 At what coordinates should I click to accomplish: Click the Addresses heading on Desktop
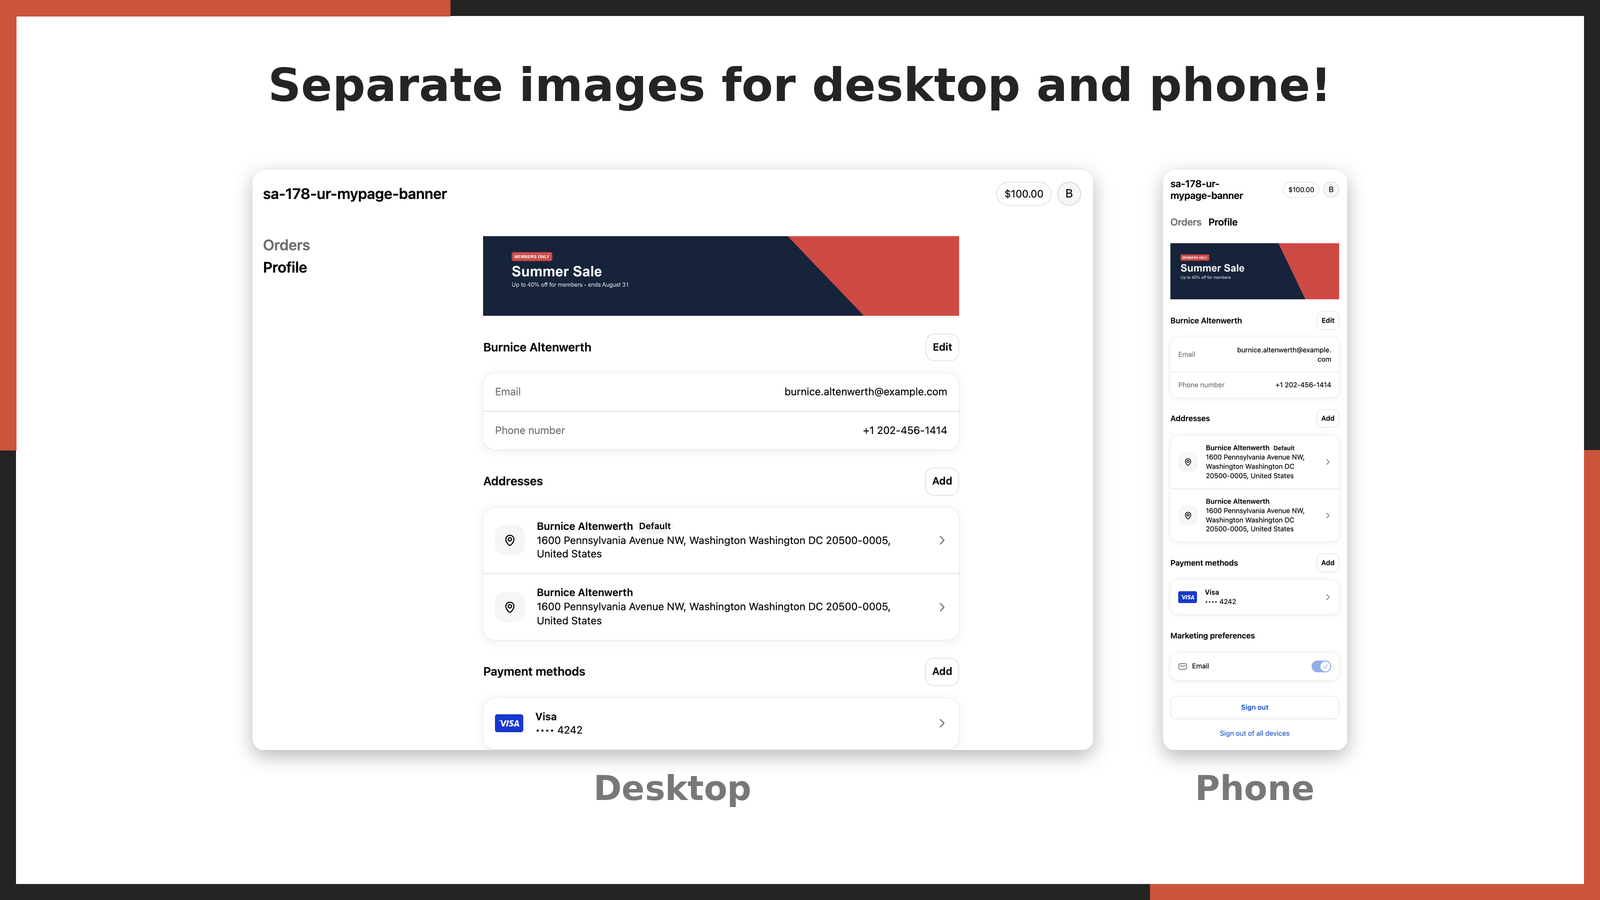coord(513,481)
